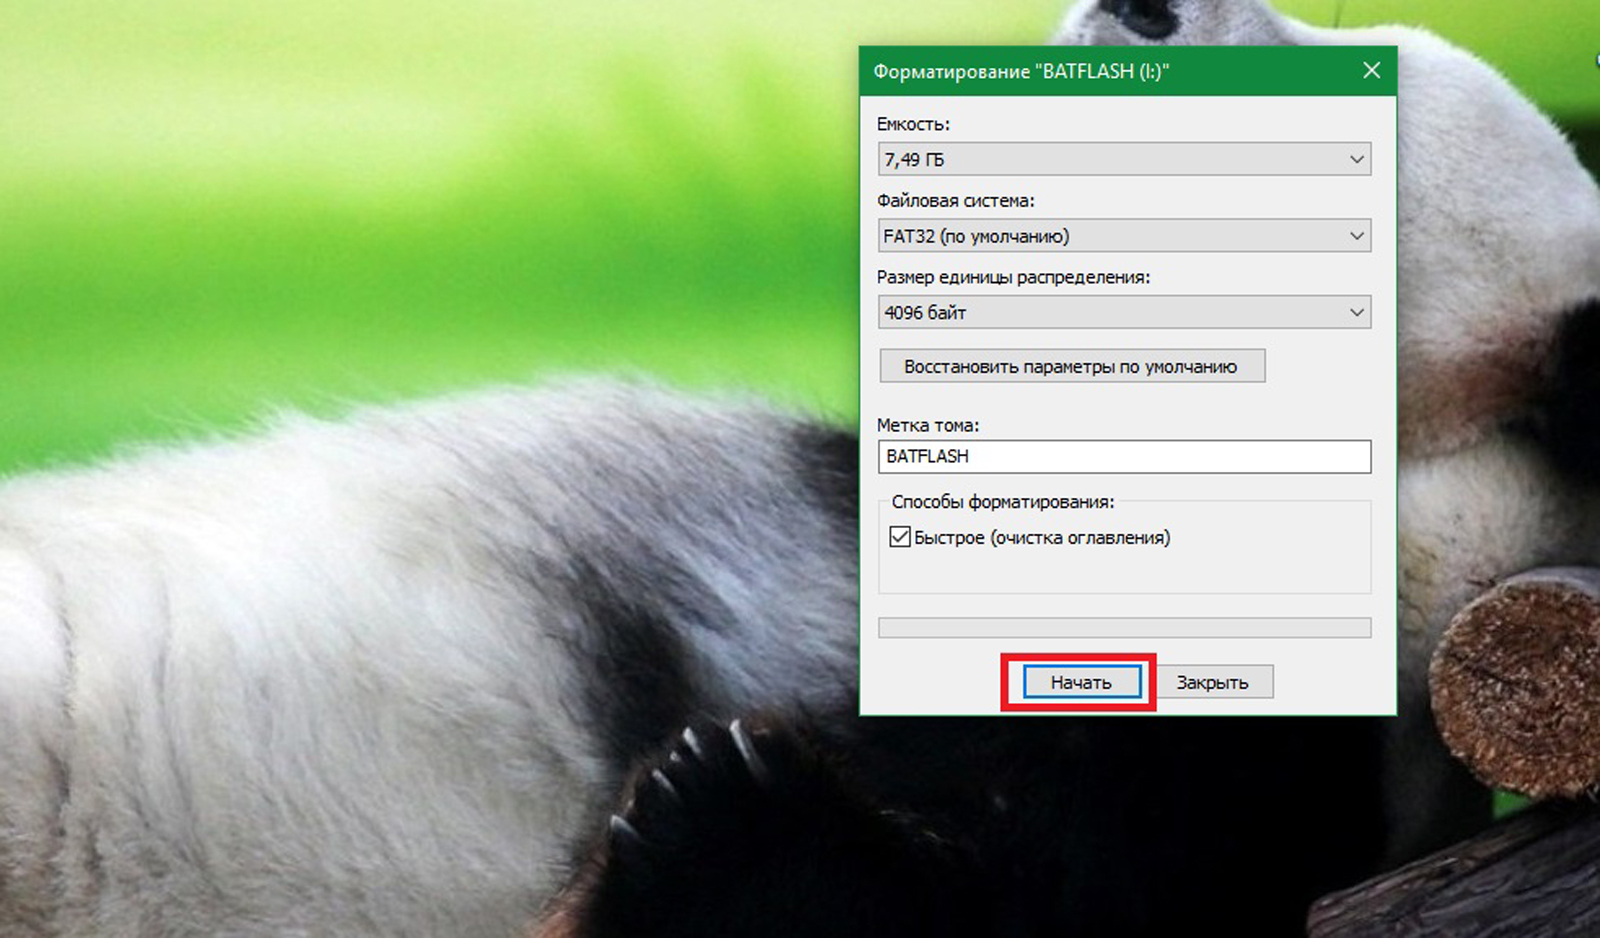This screenshot has width=1600, height=938.
Task: Start formatting with the Начать button
Action: [1081, 682]
